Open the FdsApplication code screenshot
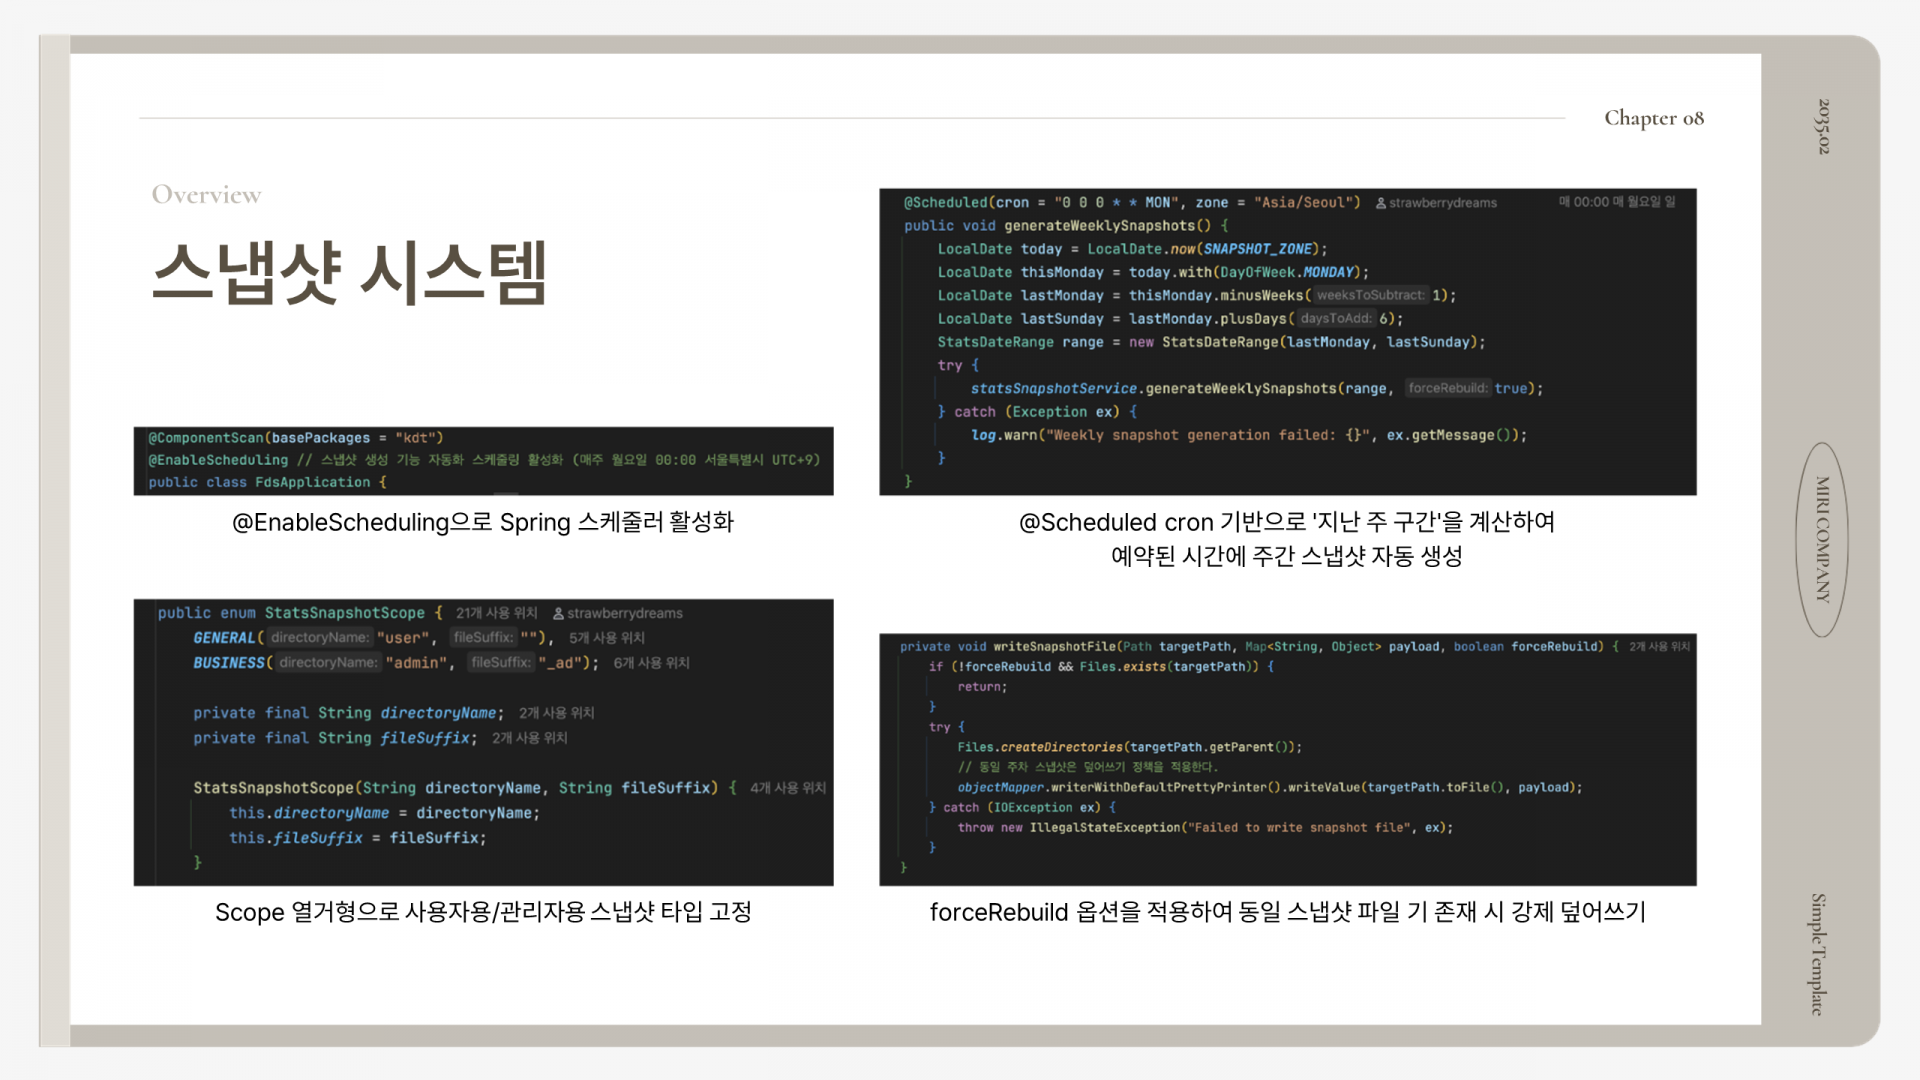This screenshot has width=1920, height=1080. [483, 461]
